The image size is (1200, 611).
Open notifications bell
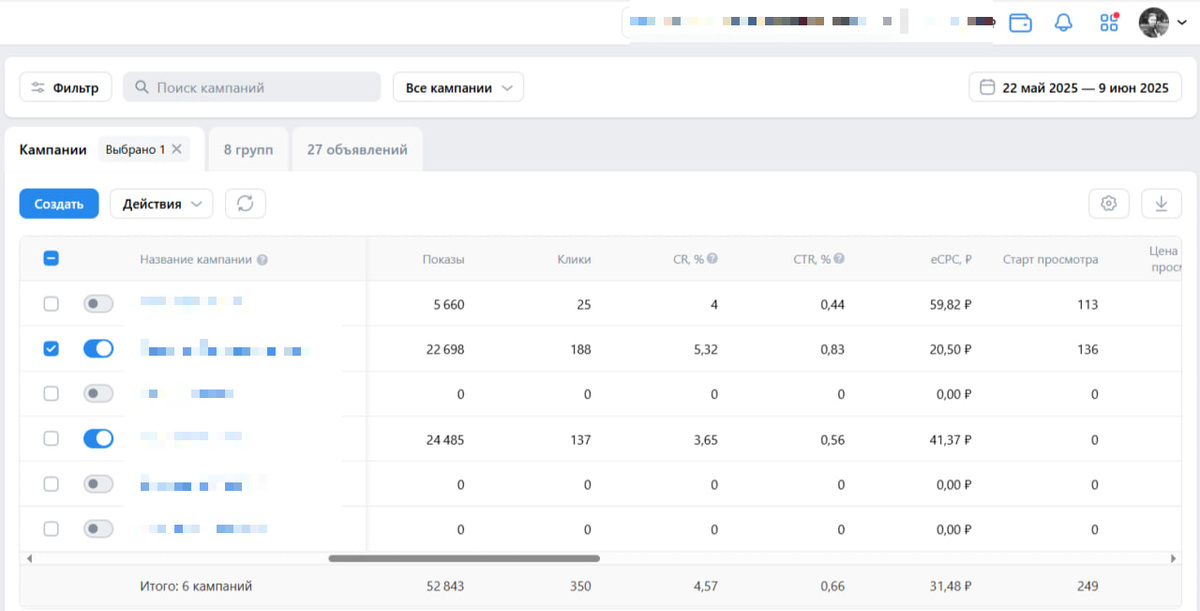coord(1064,22)
